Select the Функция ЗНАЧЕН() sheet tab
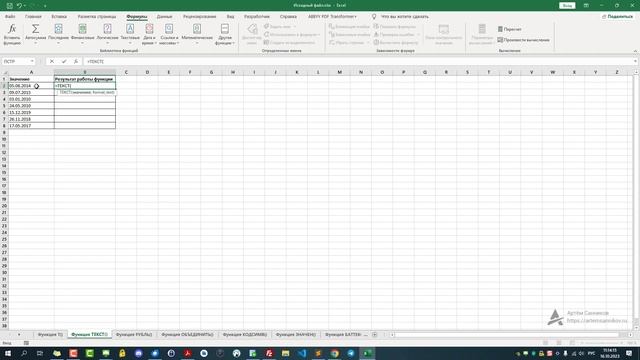640x360 pixels. point(296,335)
